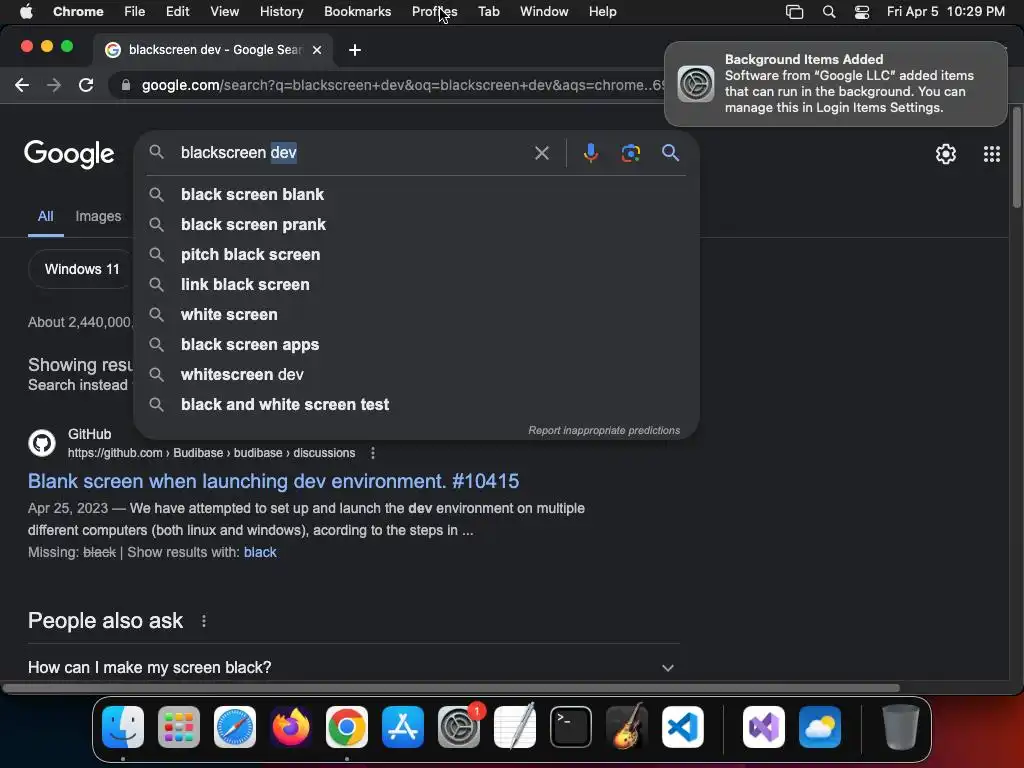Switch to the Images tab
The image size is (1024, 768).
click(98, 216)
